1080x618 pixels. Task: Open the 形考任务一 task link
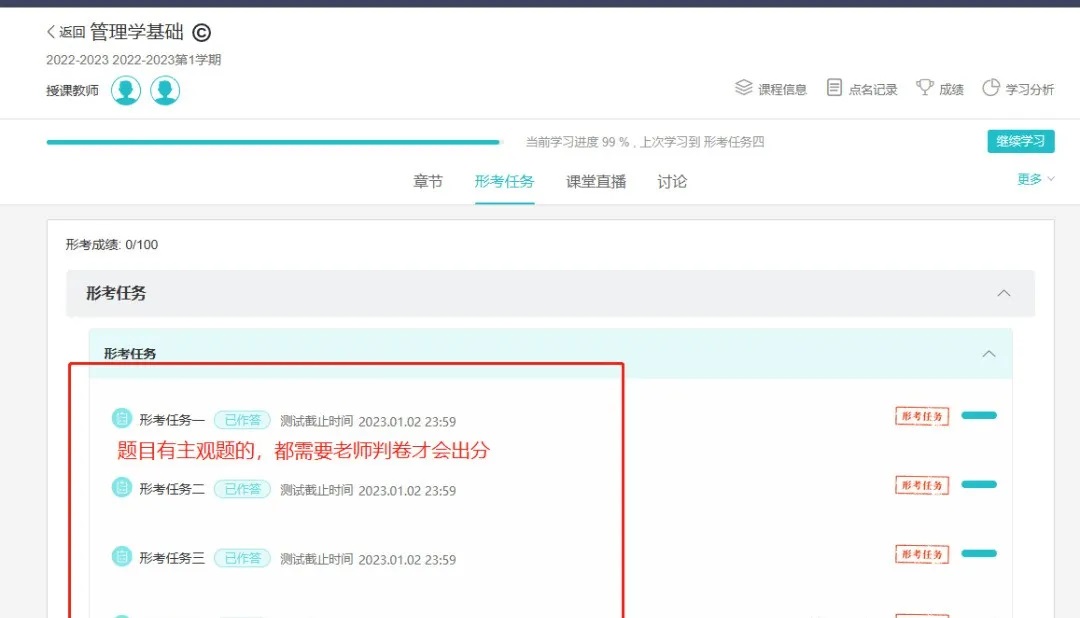tap(172, 421)
